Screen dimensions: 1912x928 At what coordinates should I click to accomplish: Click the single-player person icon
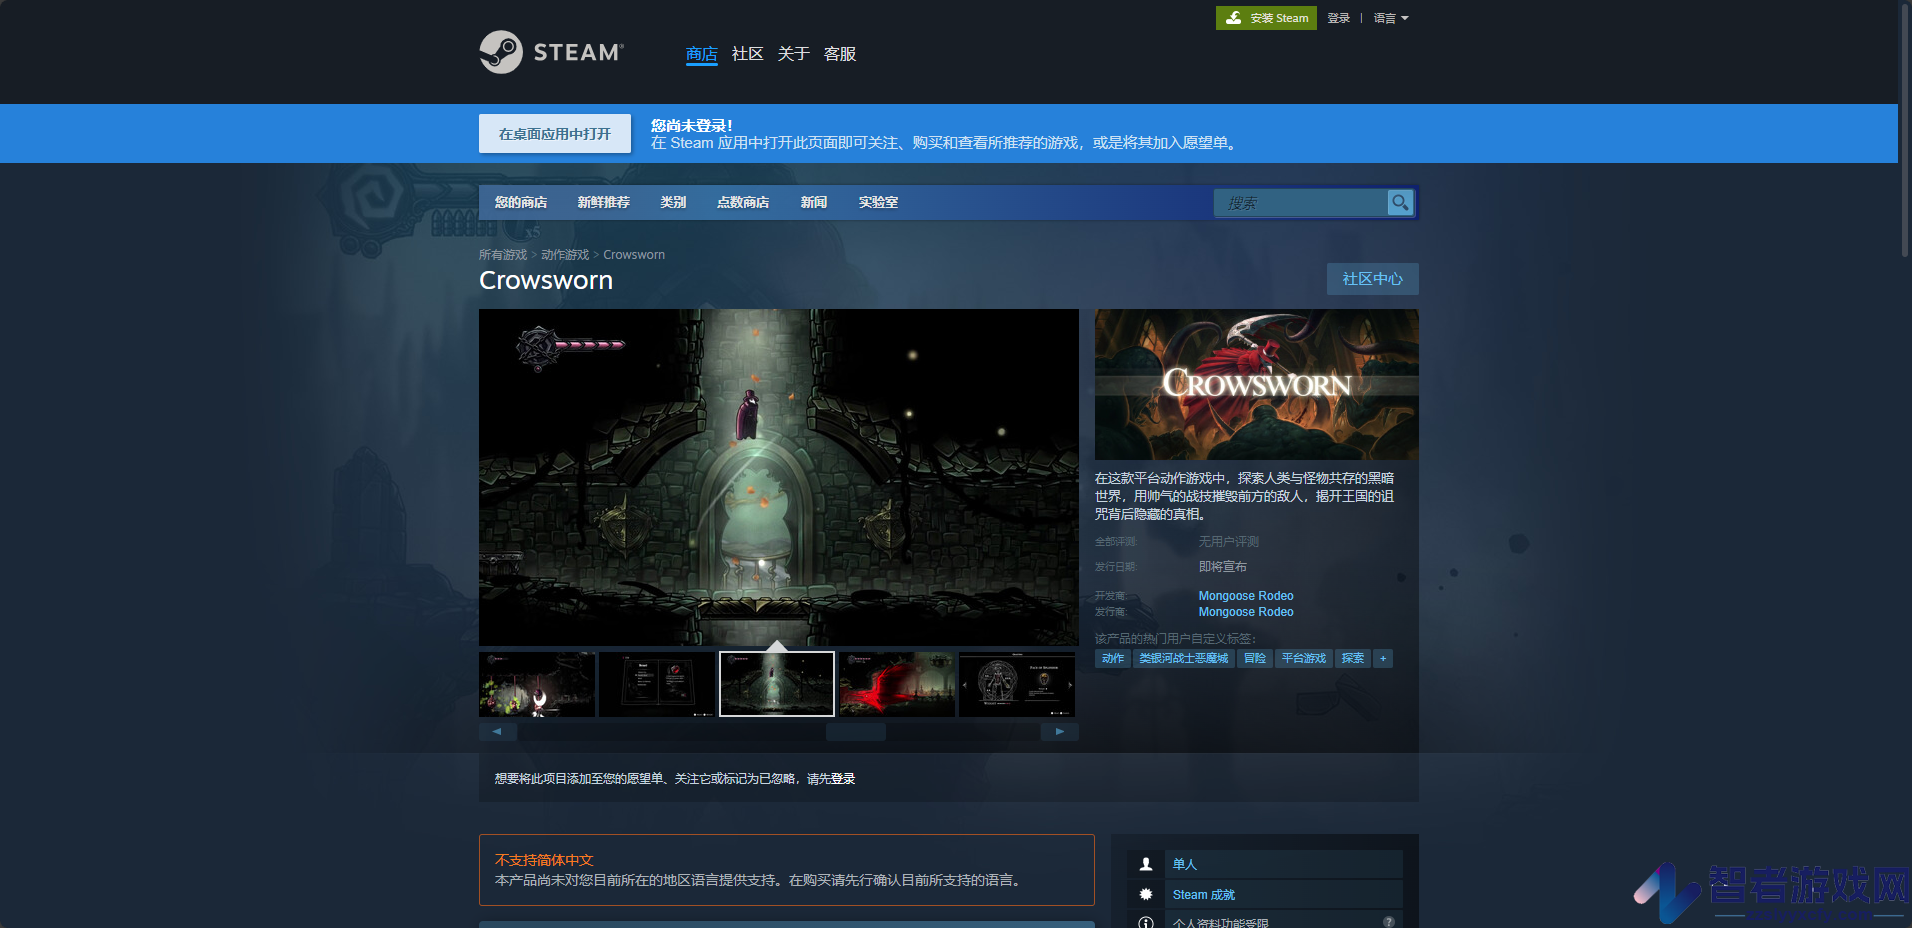coord(1146,864)
